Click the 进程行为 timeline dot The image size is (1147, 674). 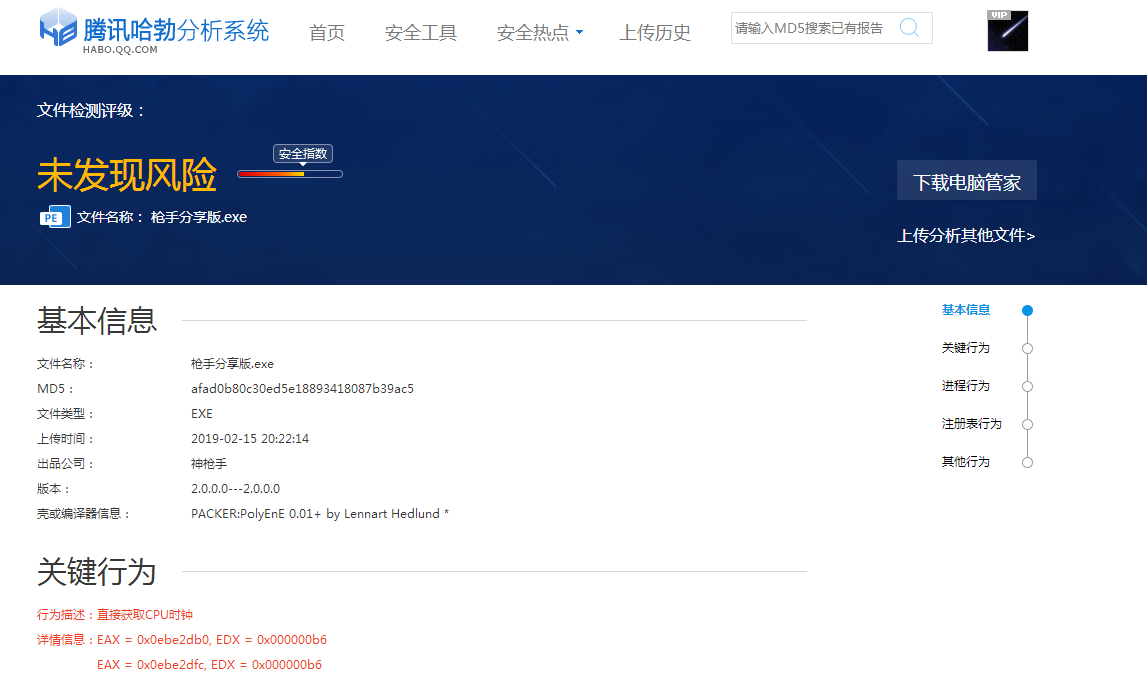tap(1027, 386)
